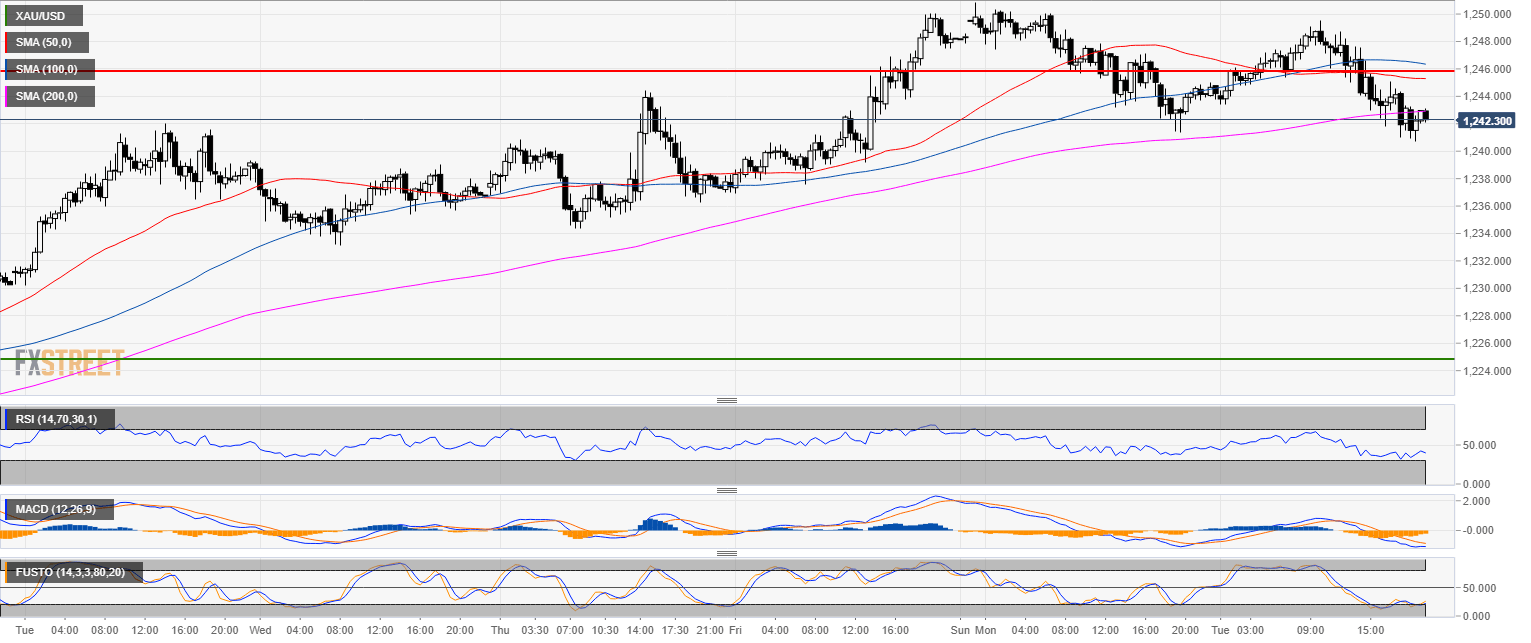
Task: Grab the splitter handle above the RSI pane
Action: (726, 400)
